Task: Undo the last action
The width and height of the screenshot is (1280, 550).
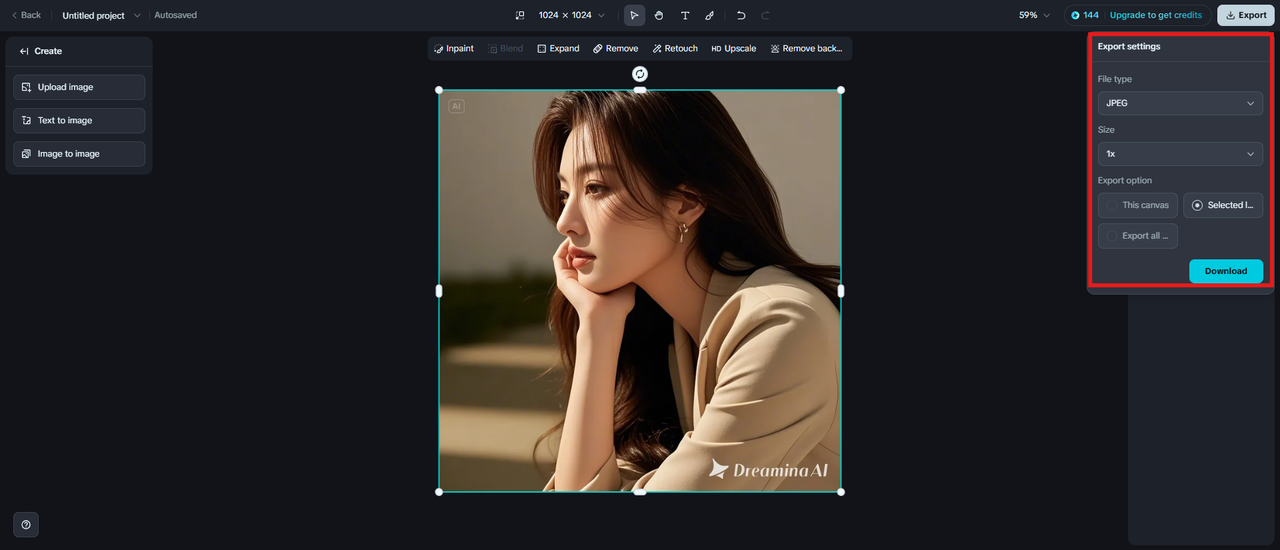Action: [741, 15]
